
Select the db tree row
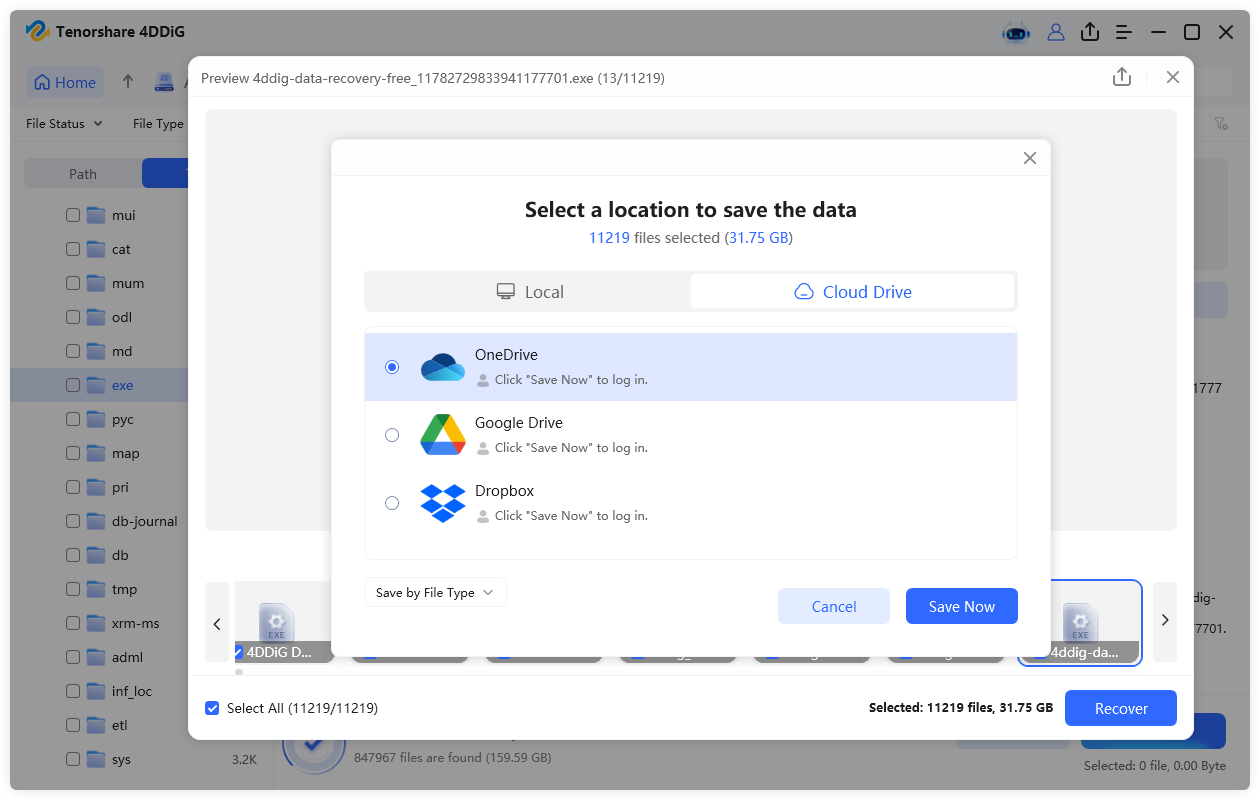point(100,555)
